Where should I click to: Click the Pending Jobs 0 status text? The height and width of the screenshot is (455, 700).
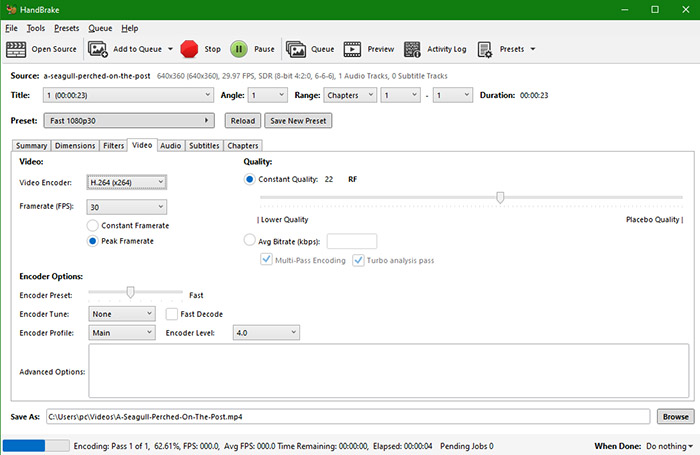tap(467, 446)
